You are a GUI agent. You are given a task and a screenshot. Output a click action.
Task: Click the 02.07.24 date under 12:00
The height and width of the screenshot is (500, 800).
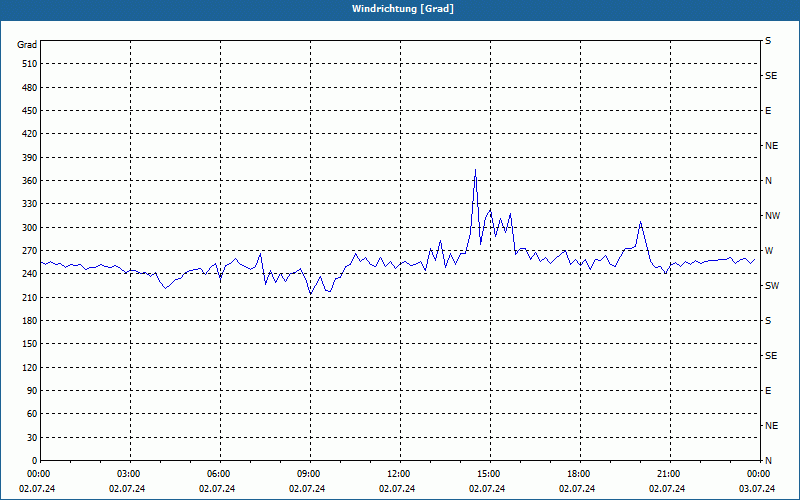click(397, 489)
